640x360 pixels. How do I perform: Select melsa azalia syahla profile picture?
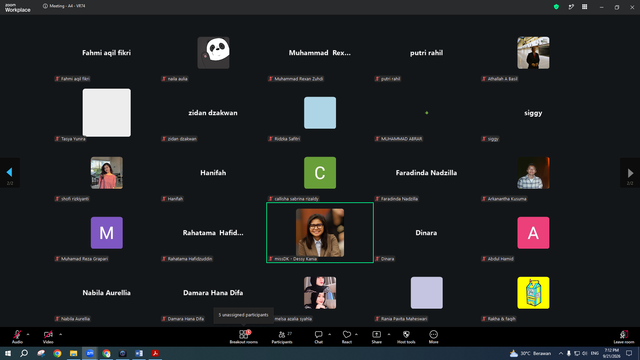[320, 293]
